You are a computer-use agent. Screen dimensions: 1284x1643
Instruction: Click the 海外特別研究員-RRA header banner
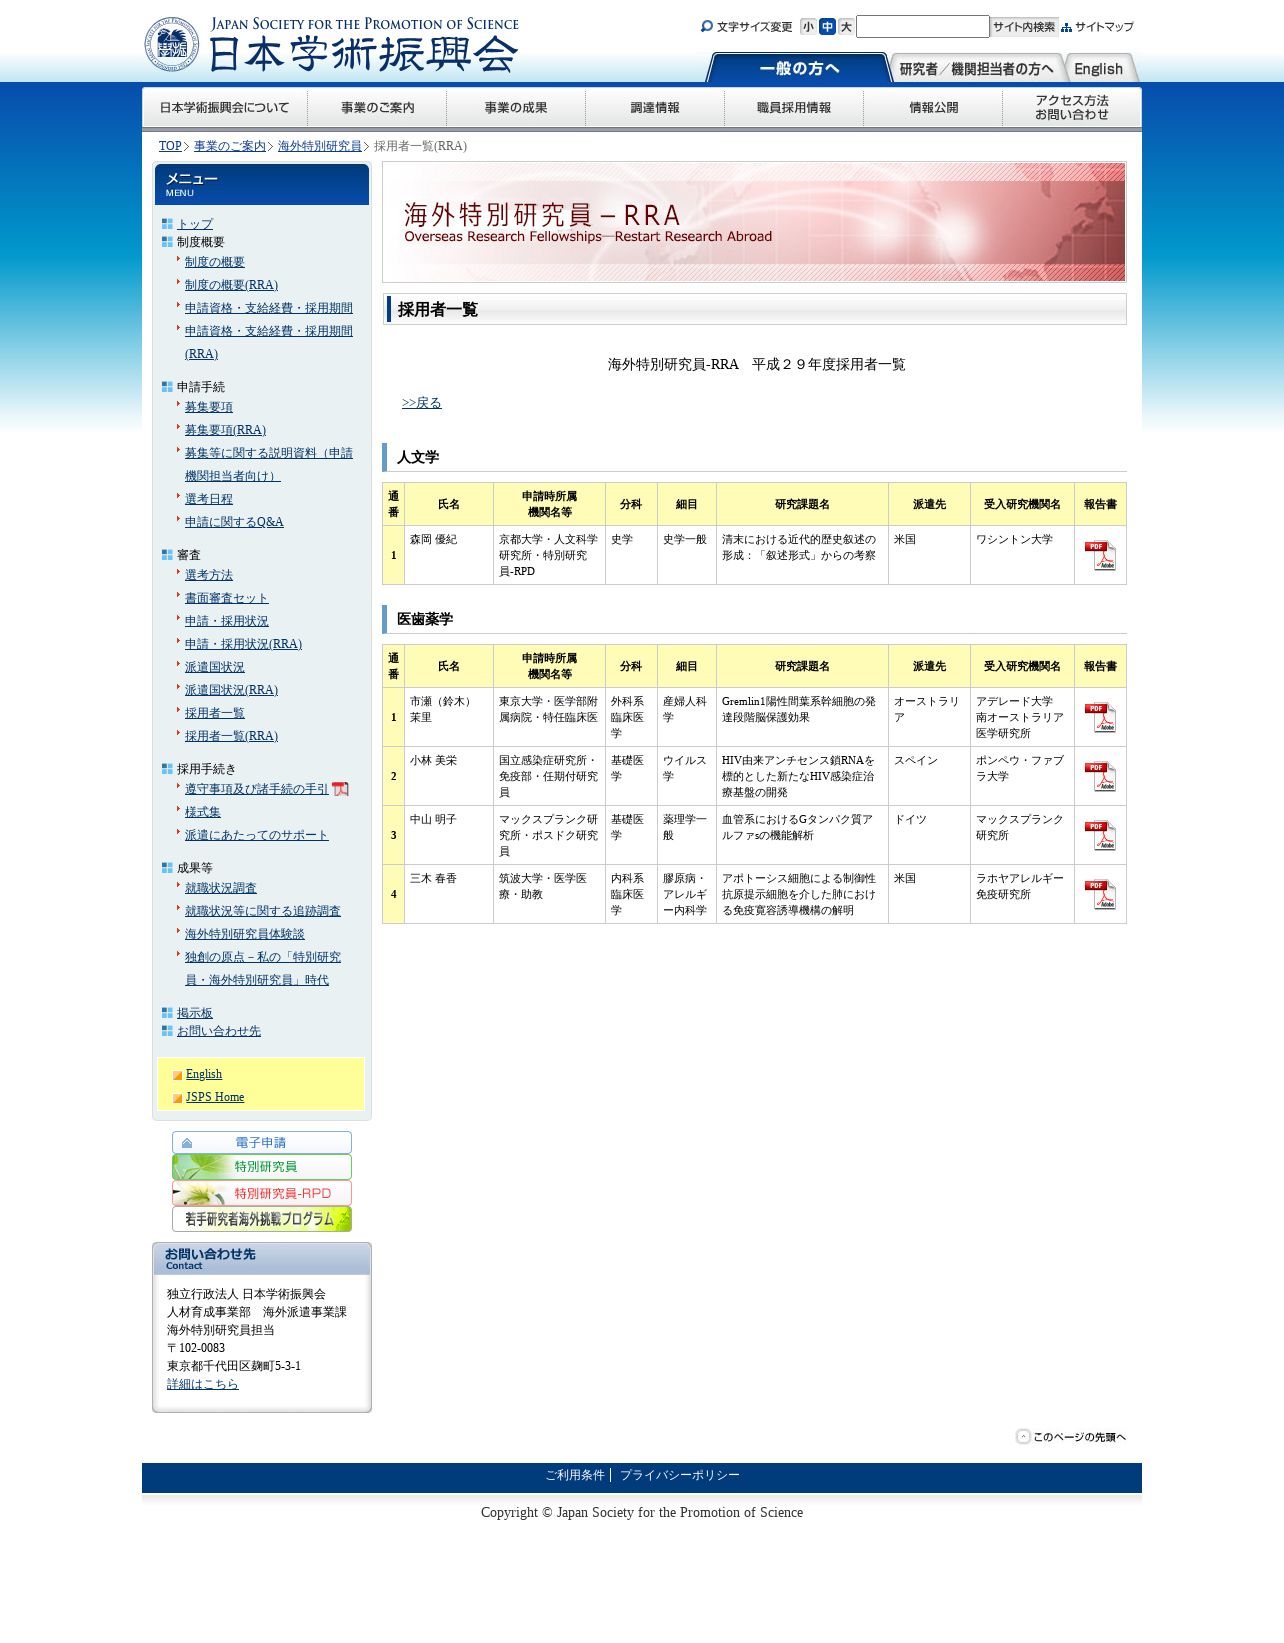click(754, 222)
